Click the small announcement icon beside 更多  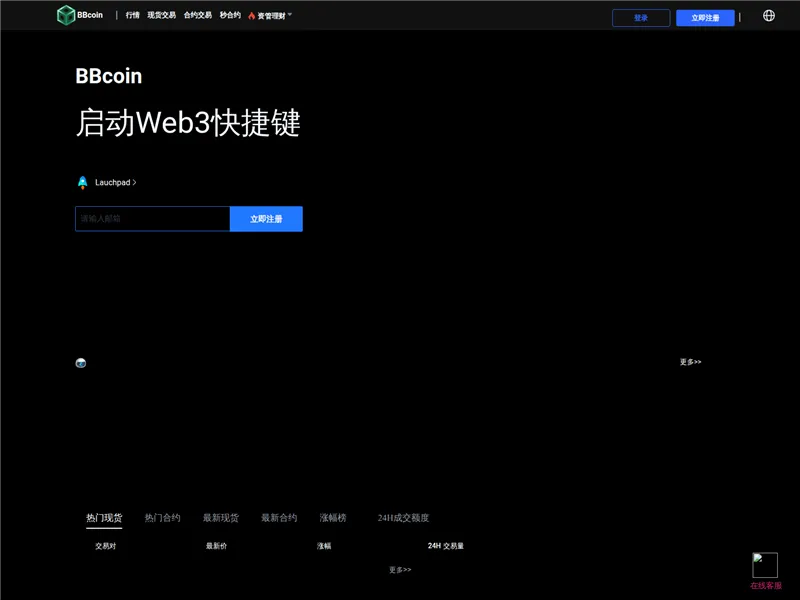pyautogui.click(x=81, y=363)
